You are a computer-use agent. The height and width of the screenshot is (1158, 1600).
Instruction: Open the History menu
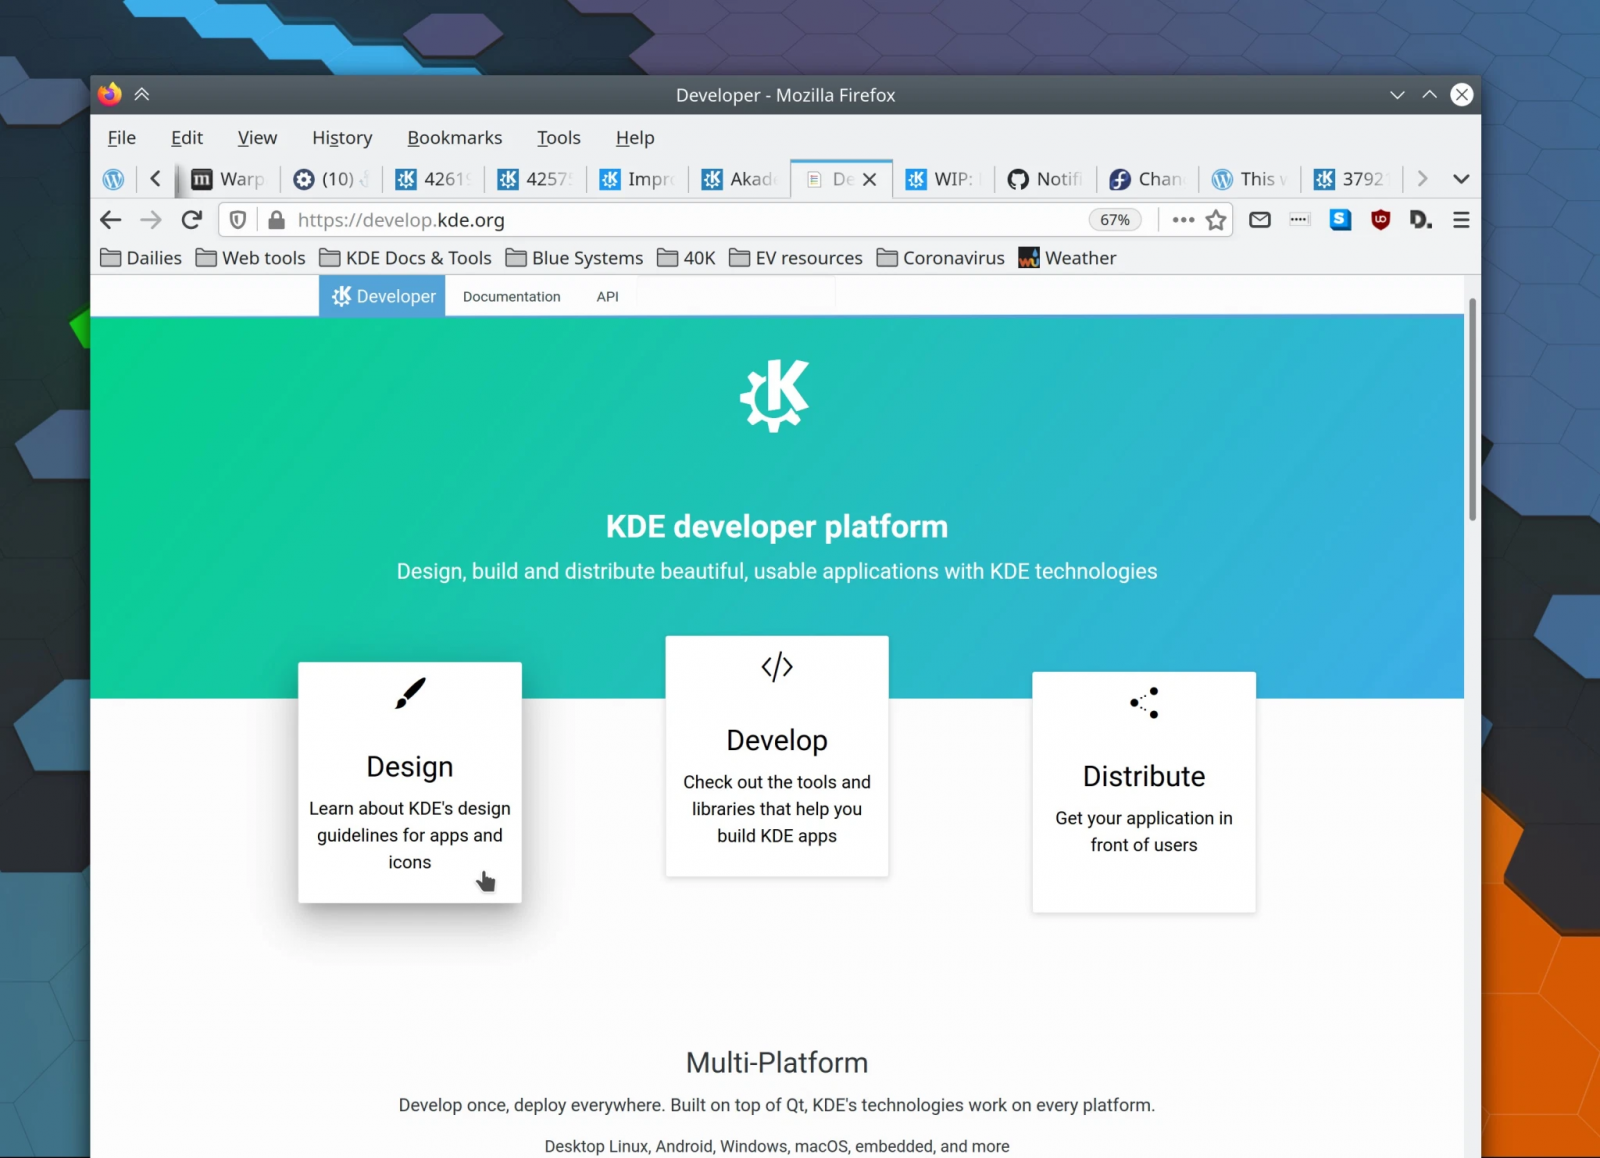(342, 138)
